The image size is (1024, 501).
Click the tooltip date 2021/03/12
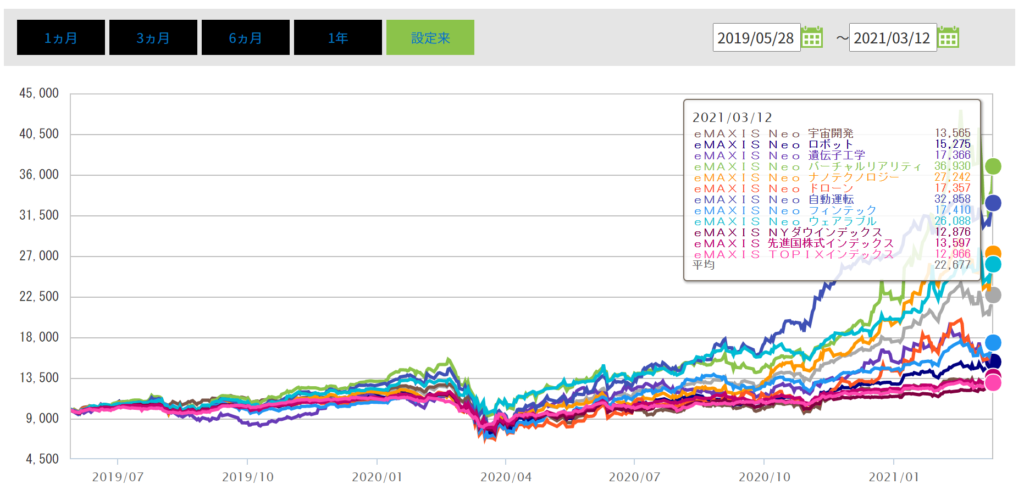(x=731, y=118)
